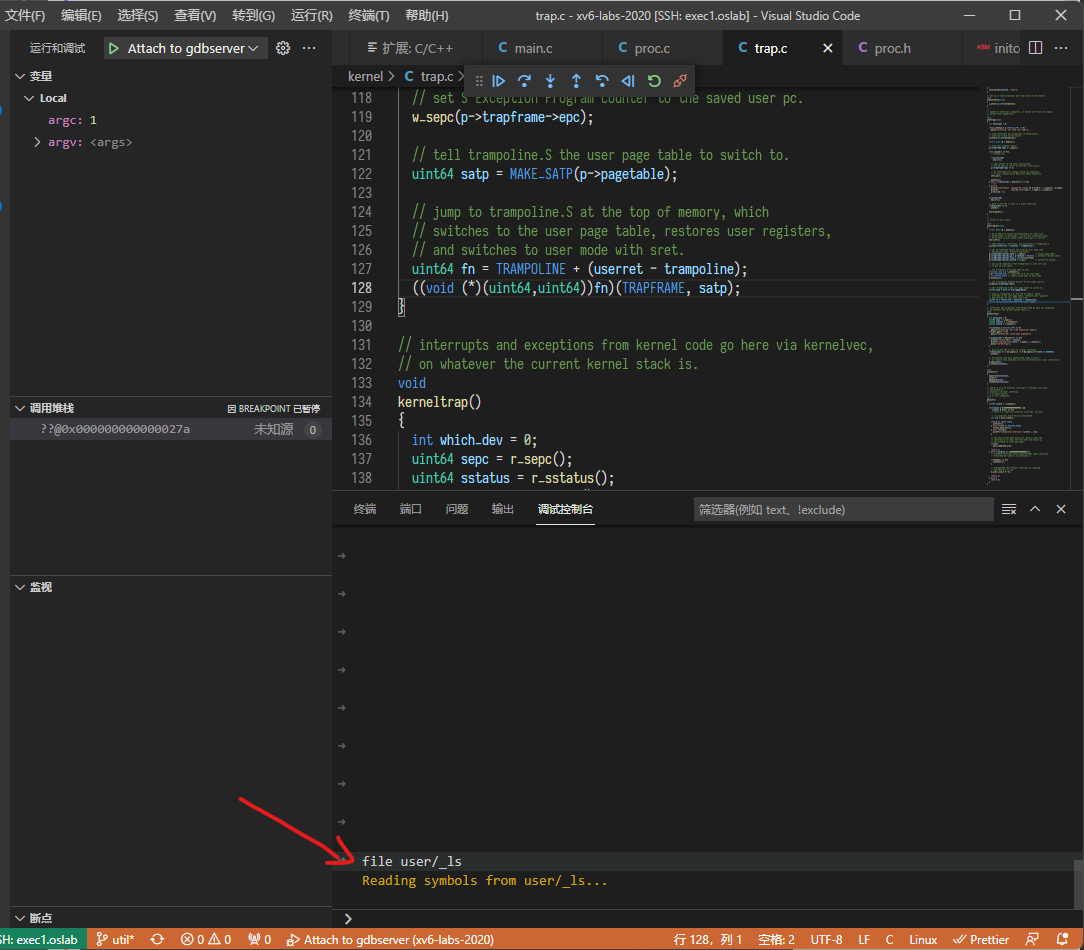Open Terminal menu
Image resolution: width=1084 pixels, height=950 pixels.
[368, 15]
